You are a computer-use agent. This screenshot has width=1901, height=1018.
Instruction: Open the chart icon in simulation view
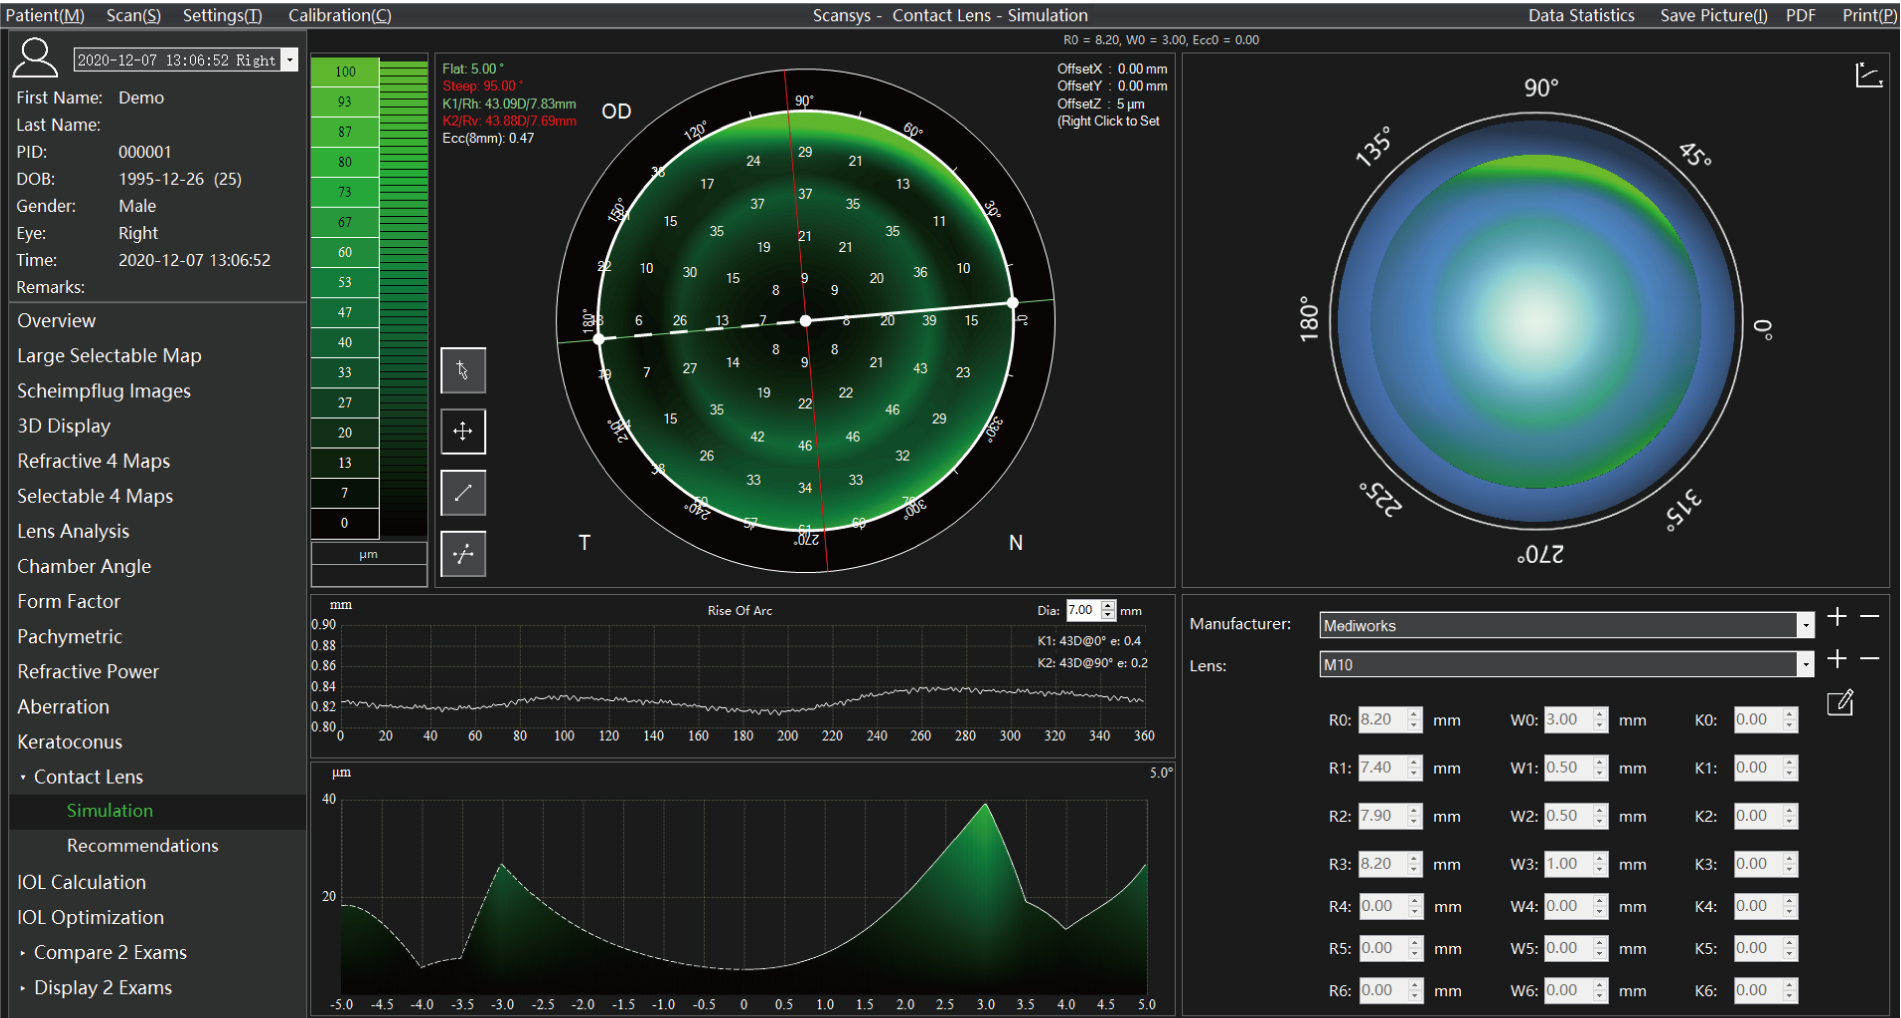(x=1868, y=75)
